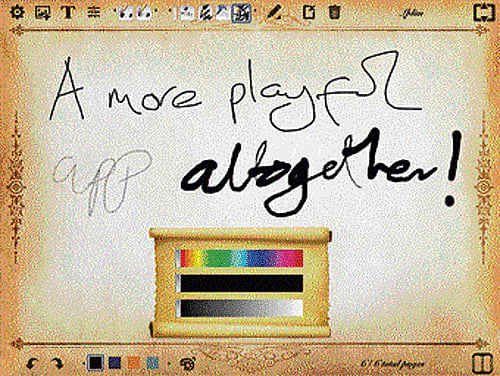Open settings with the gear icon
The image size is (500, 376).
pos(17,13)
